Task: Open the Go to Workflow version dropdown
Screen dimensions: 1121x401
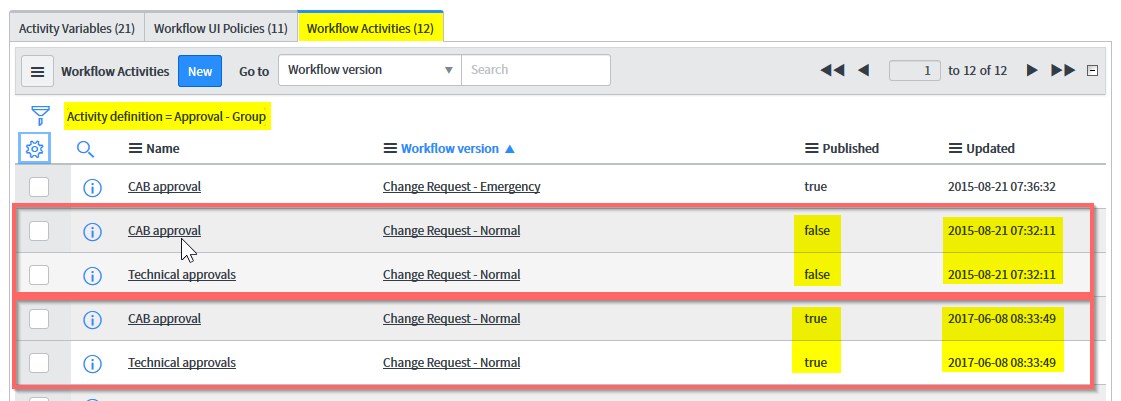Action: [369, 70]
